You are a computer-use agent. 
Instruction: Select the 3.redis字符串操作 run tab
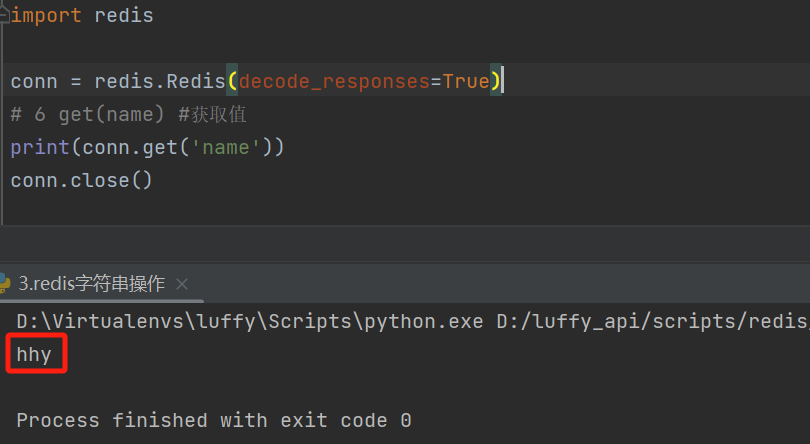coord(91,284)
